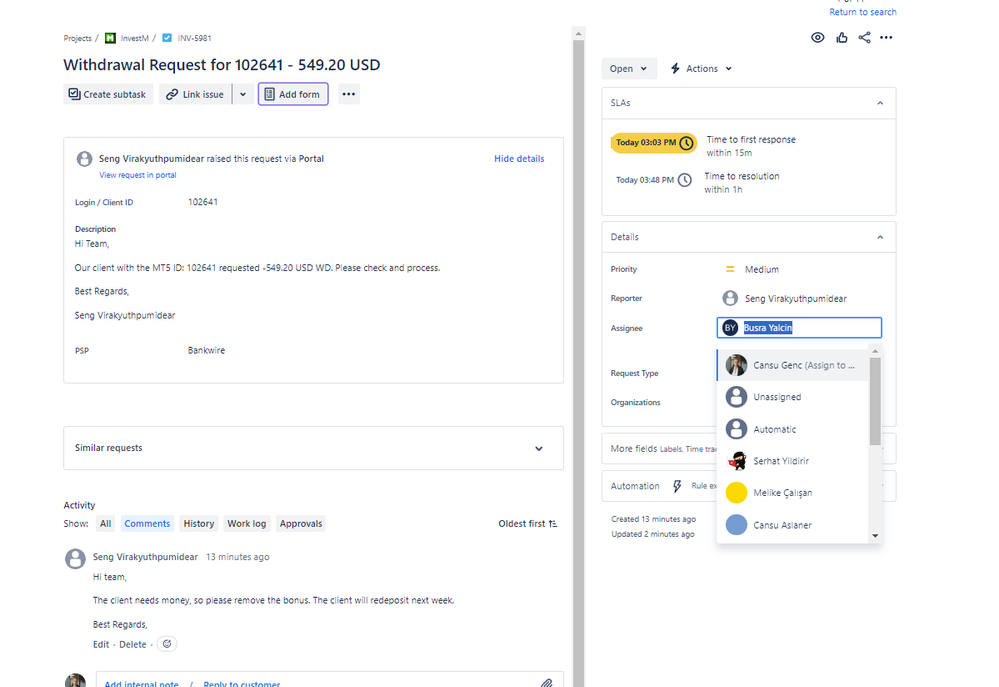The height and width of the screenshot is (687, 999).
Task: Delete the comment by Seng Virakyuthpumidear
Action: click(133, 644)
